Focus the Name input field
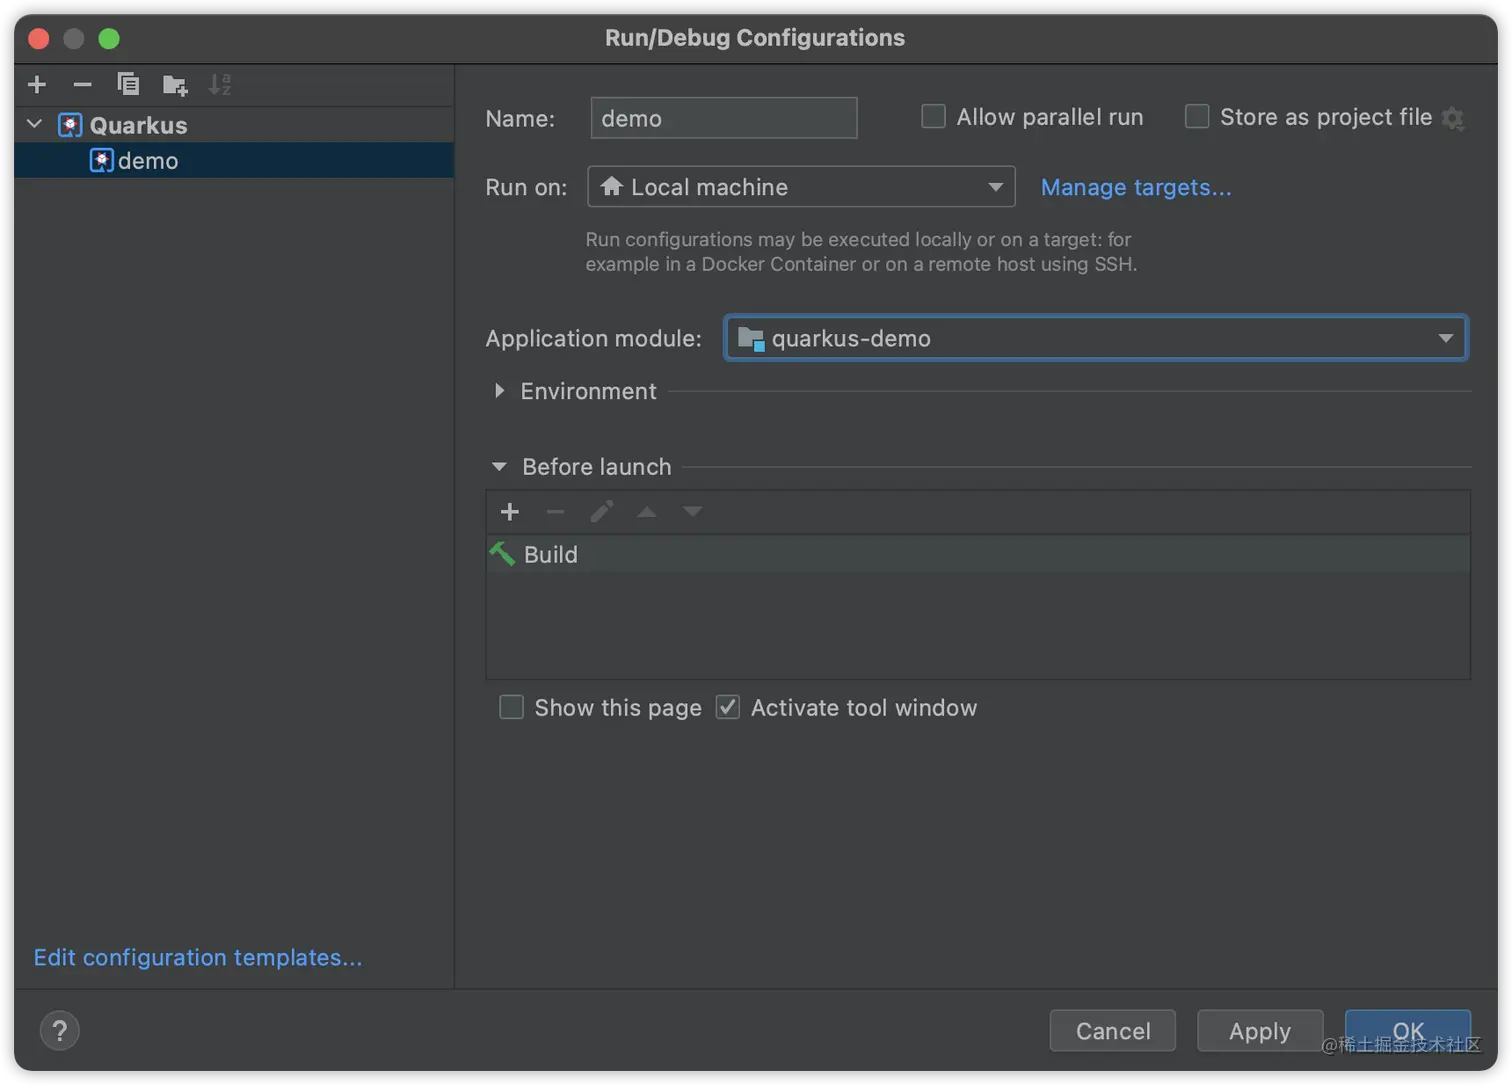The image size is (1512, 1085). 724,118
